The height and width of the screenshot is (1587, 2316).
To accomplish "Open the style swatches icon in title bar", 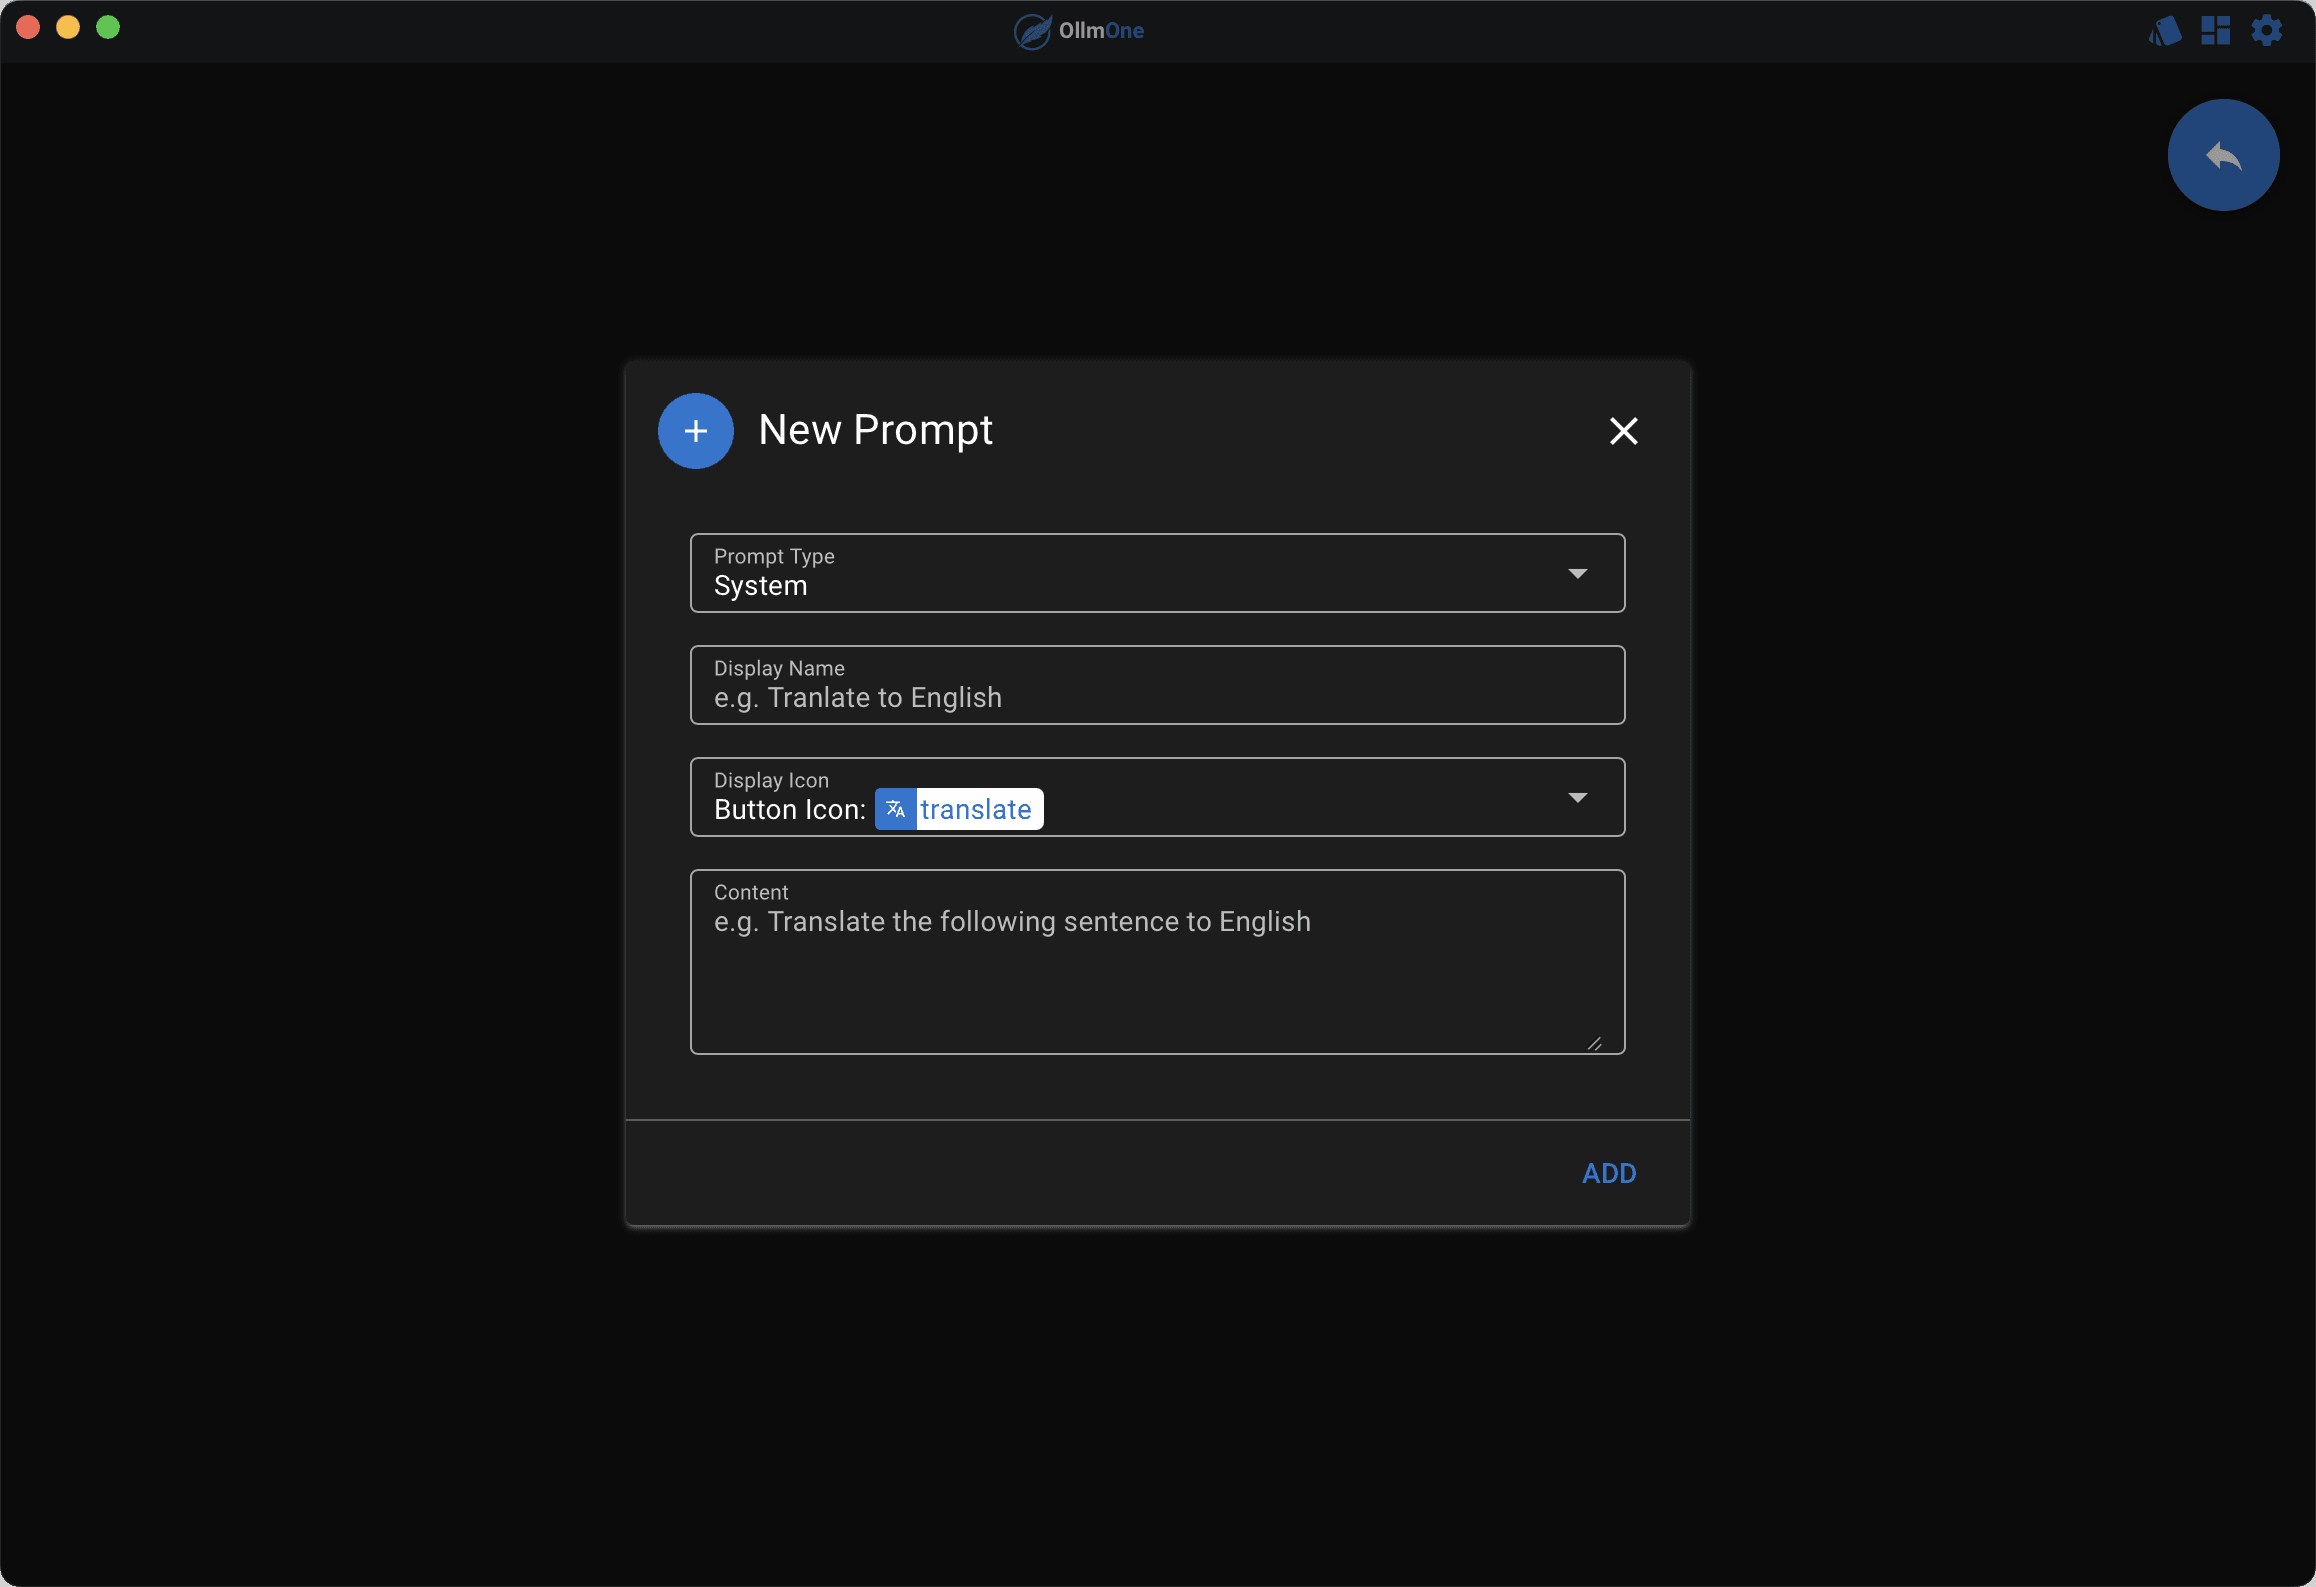I will 2165,31.
